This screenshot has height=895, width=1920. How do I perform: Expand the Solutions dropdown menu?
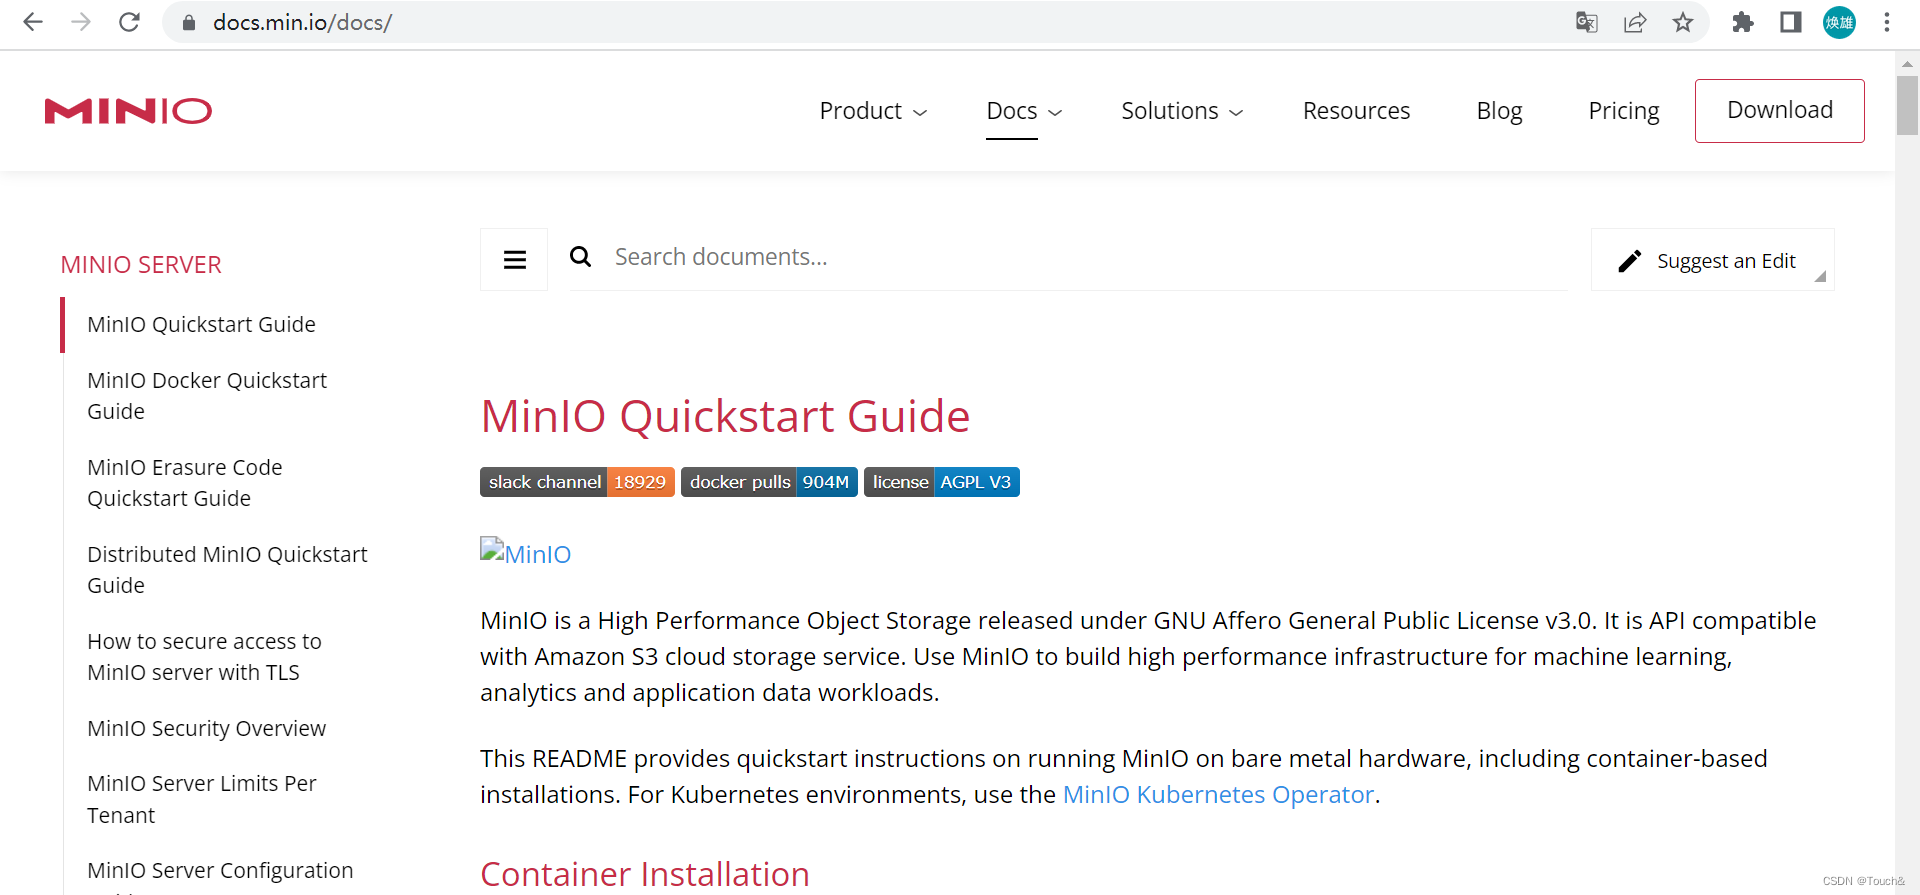1181,111
